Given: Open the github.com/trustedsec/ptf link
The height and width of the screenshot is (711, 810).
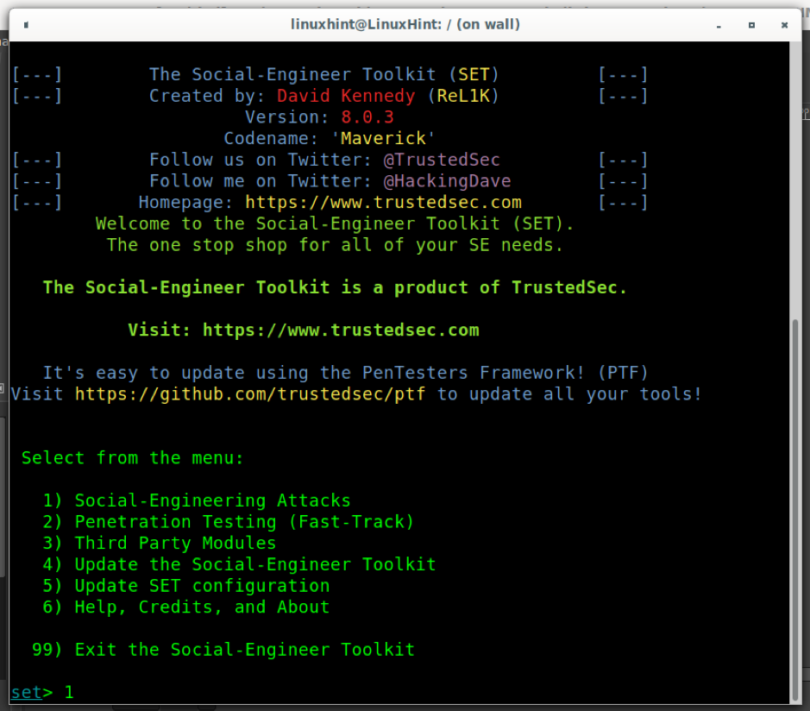Looking at the screenshot, I should click(250, 394).
